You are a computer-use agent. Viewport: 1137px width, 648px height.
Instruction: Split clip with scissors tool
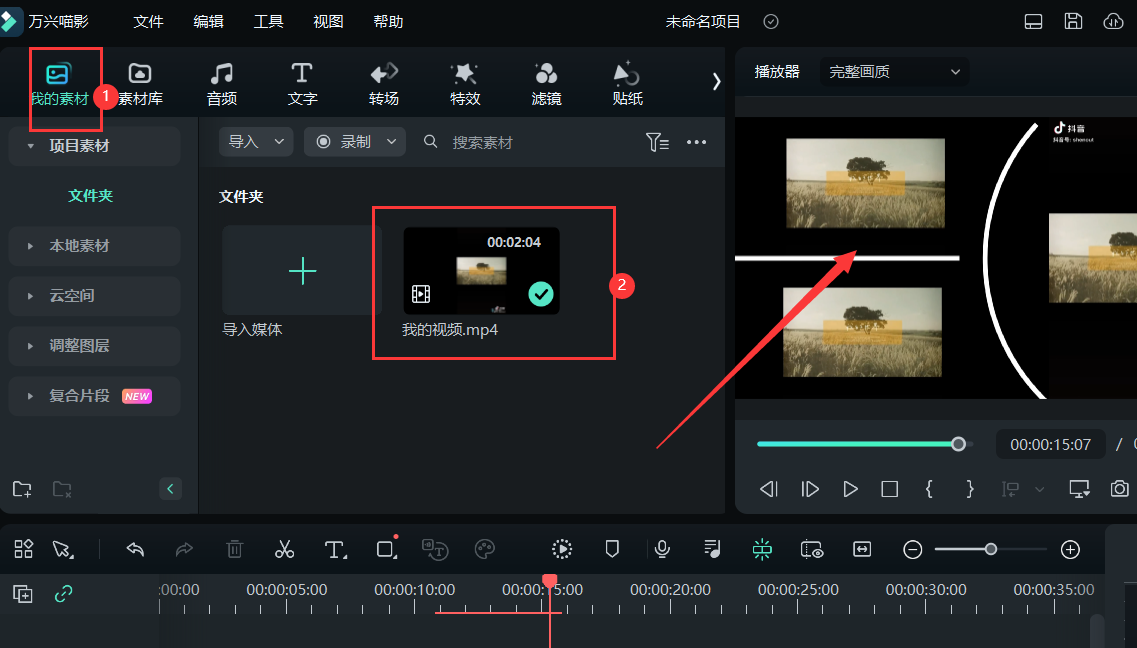pyautogui.click(x=284, y=549)
